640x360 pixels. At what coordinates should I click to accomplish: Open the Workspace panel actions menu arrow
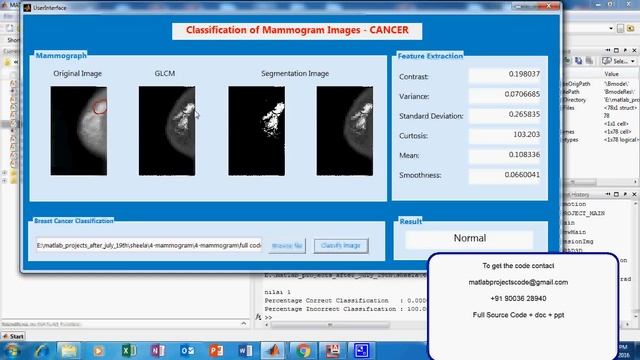click(x=608, y=50)
